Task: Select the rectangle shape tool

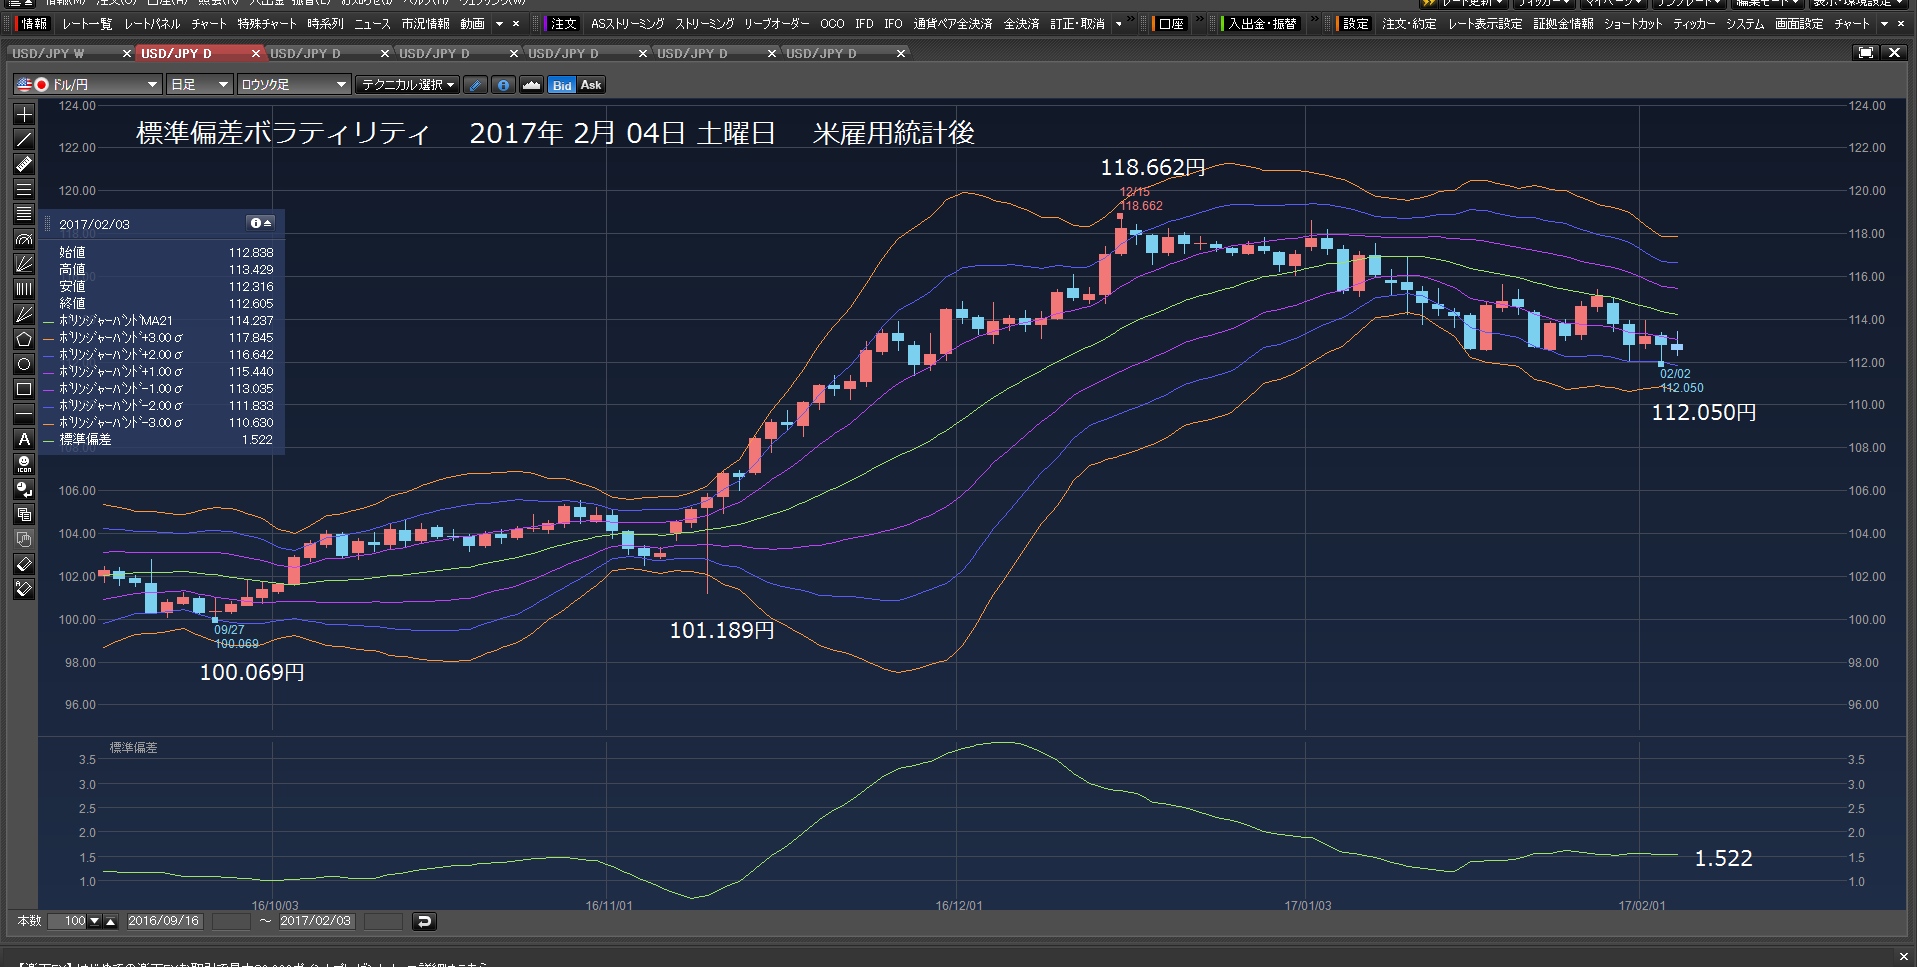Action: pyautogui.click(x=24, y=389)
